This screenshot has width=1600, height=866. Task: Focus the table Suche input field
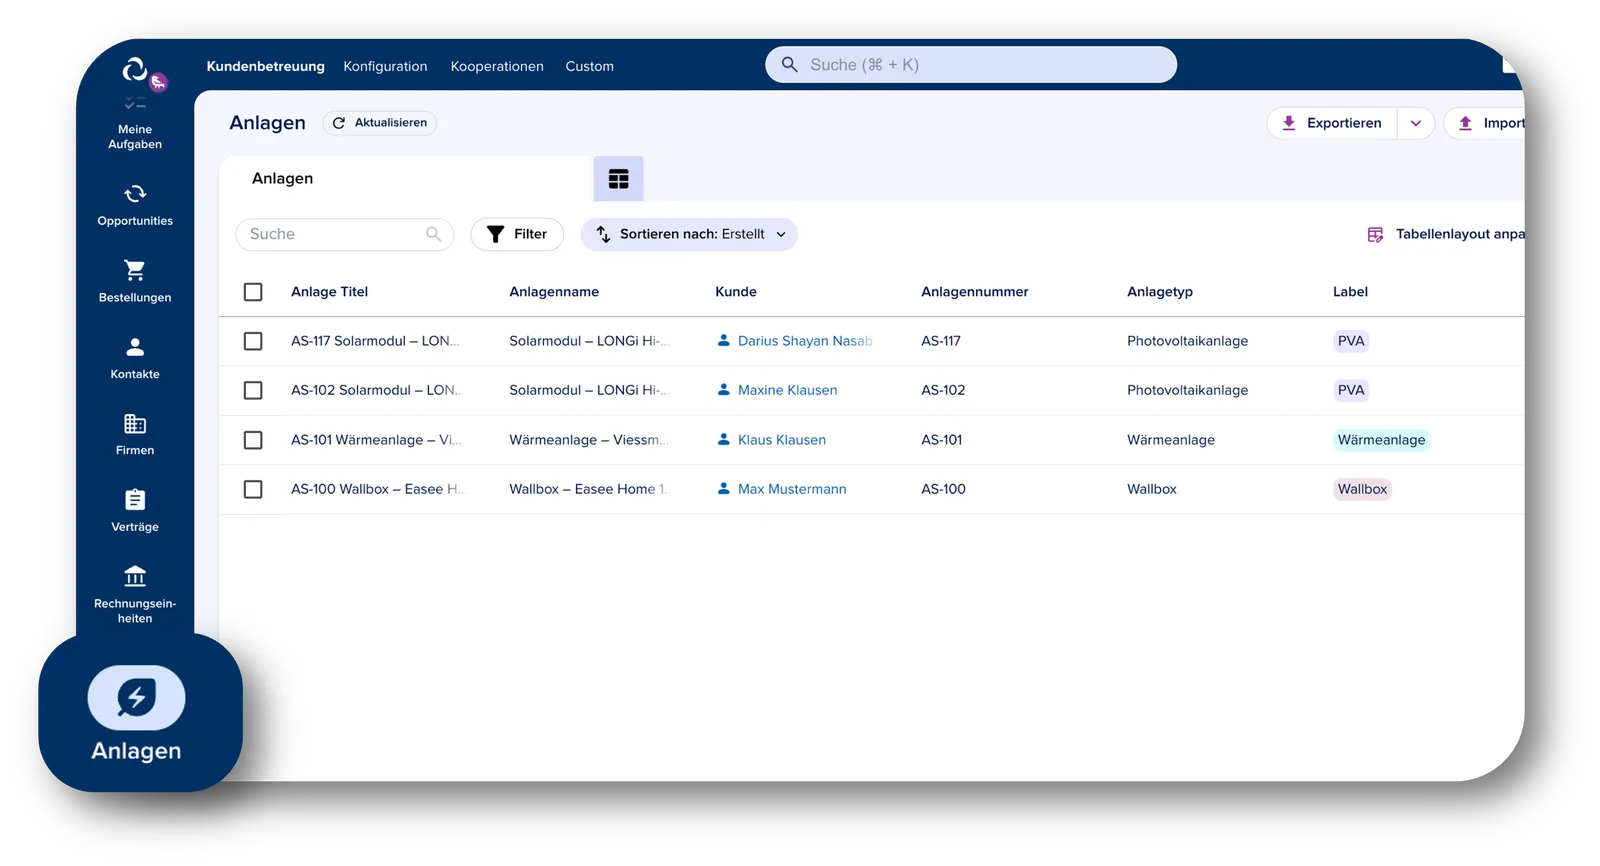345,234
